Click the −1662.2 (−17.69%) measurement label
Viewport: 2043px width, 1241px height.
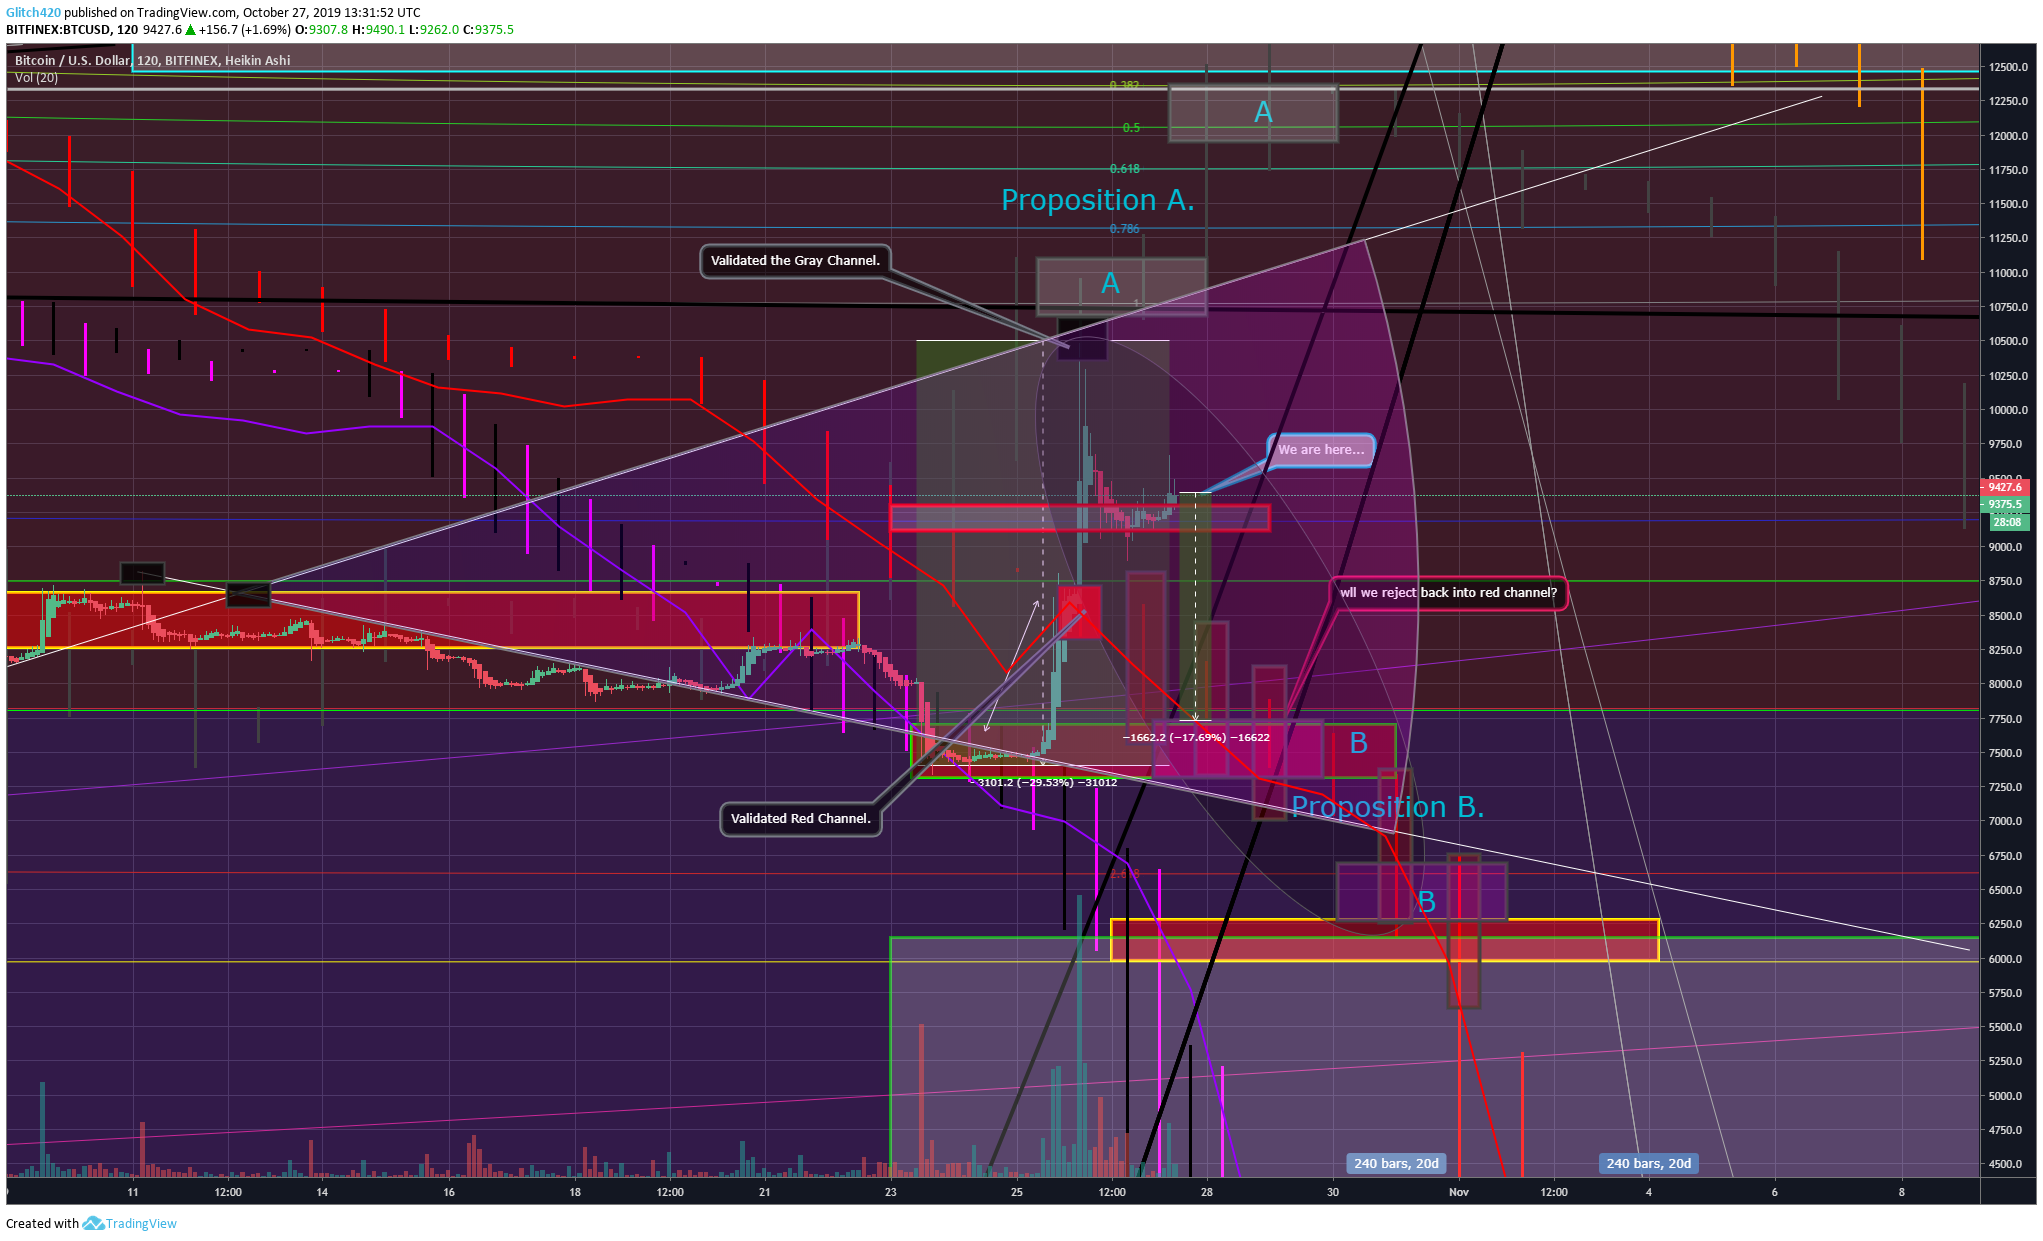tap(1196, 737)
